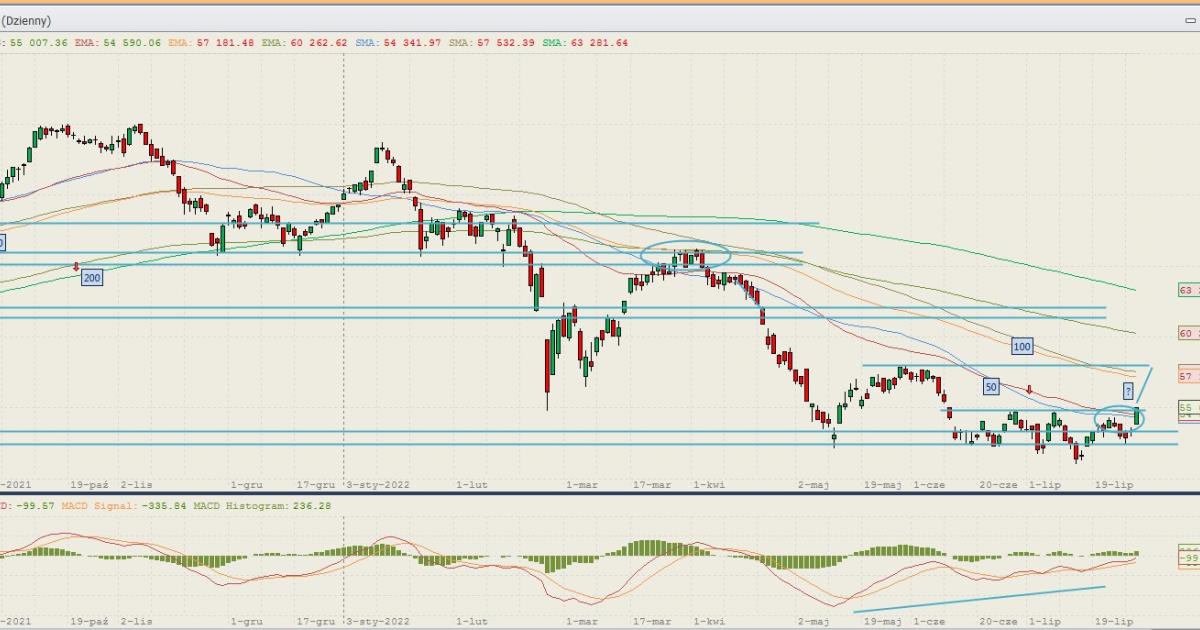Click the orange 57 price tag on the right axis
1200x630 pixels.
click(x=1188, y=376)
